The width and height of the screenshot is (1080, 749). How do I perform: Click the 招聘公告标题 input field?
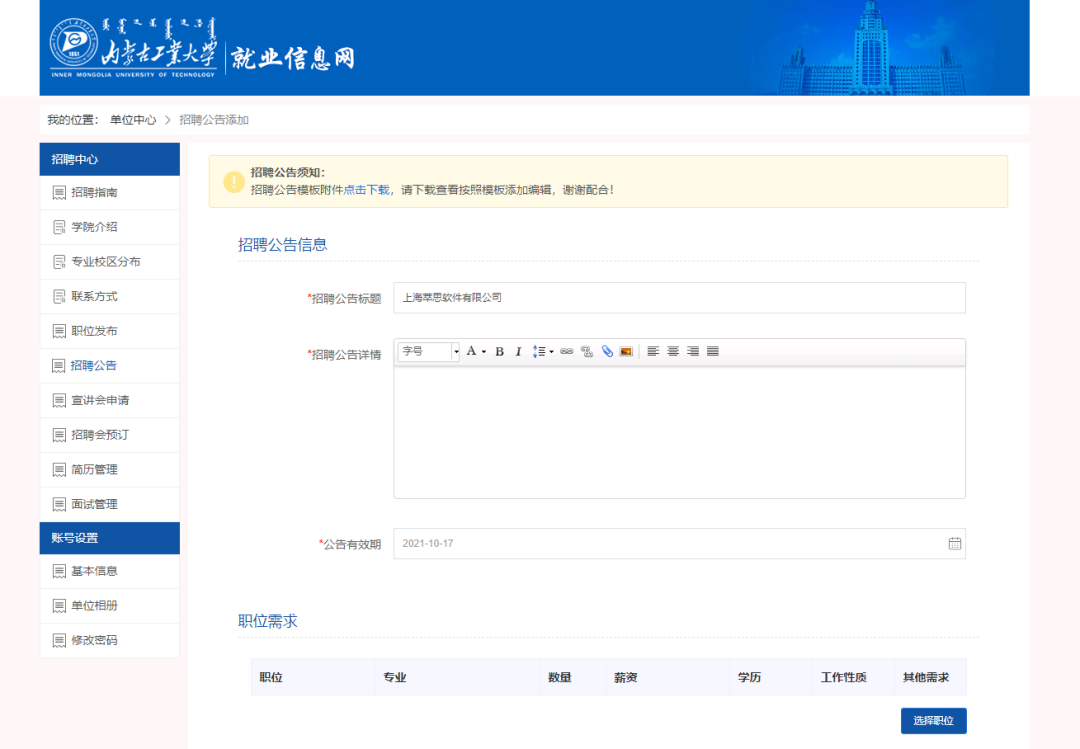[x=679, y=298]
